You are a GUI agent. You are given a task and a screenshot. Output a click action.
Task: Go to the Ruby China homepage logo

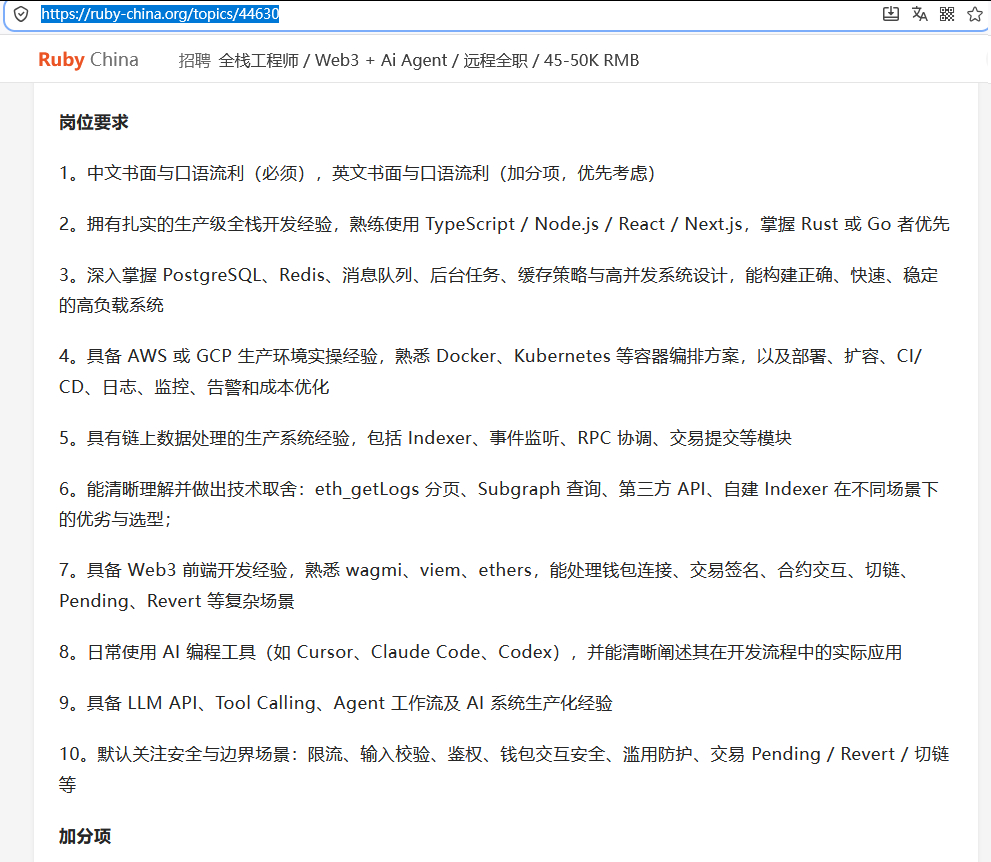point(88,59)
